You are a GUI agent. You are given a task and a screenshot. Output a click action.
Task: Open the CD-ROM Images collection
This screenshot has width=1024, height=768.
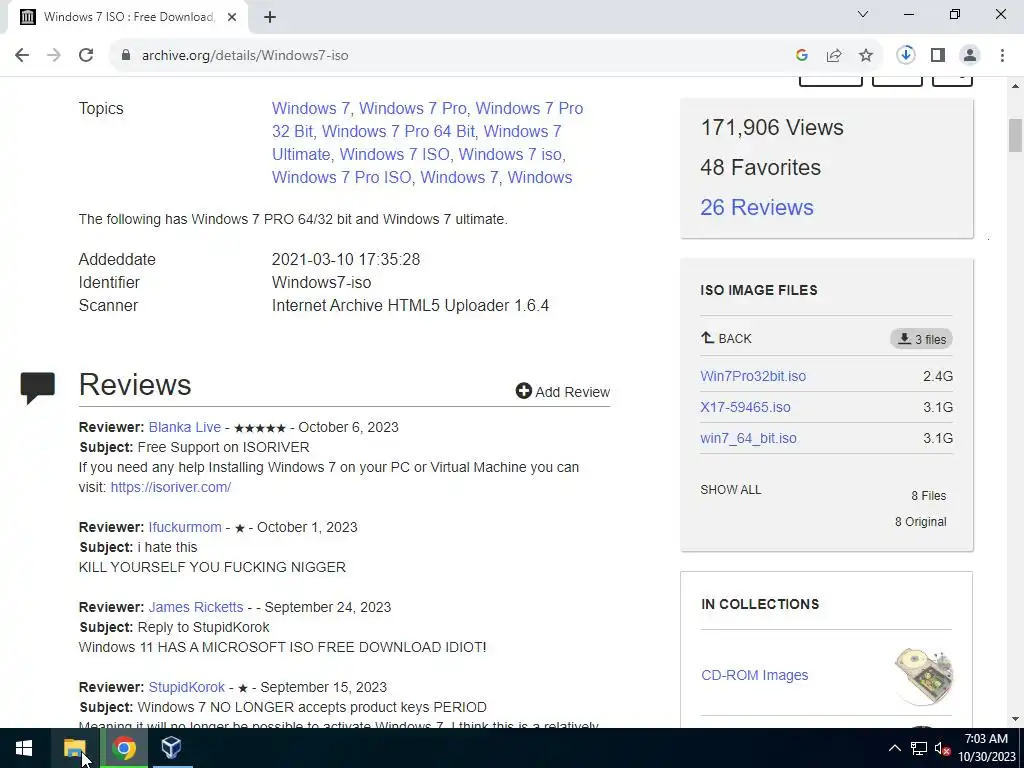click(754, 675)
